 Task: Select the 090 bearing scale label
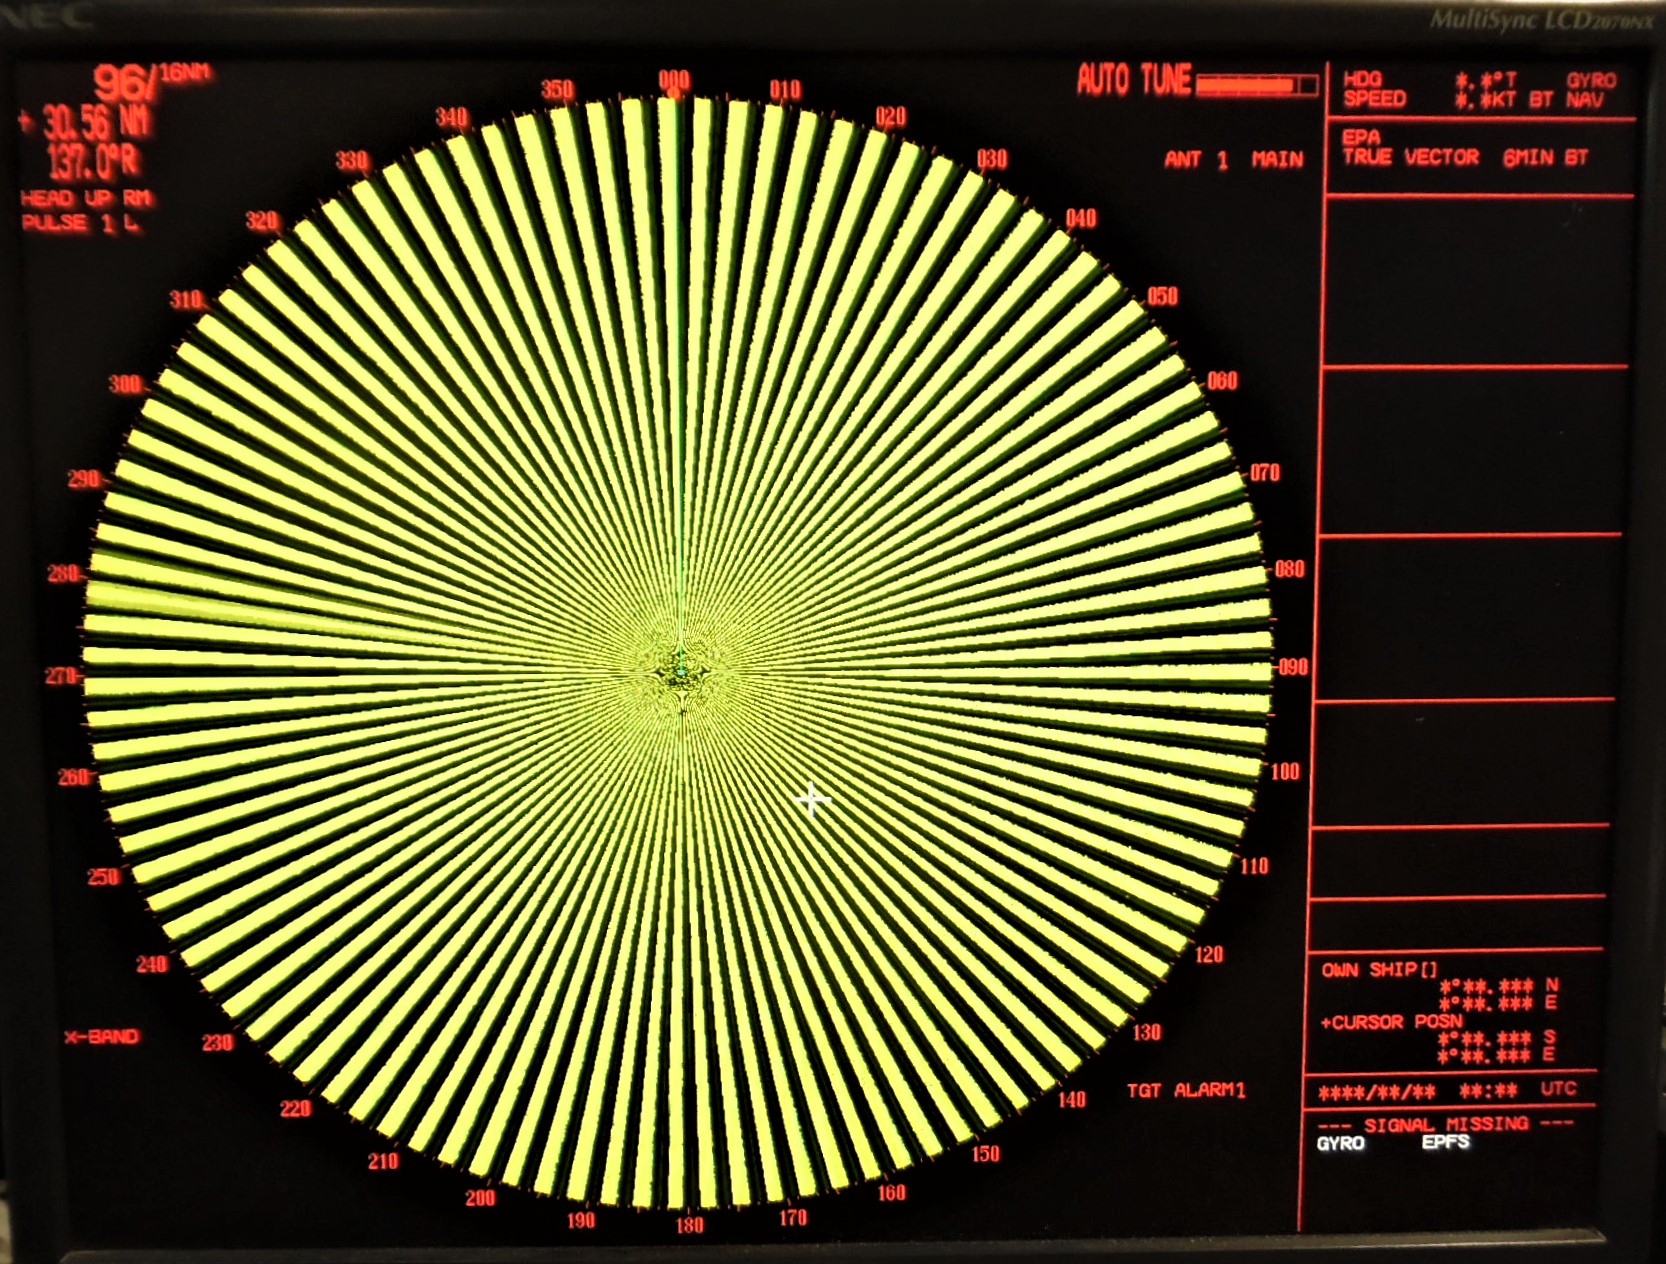(1292, 667)
